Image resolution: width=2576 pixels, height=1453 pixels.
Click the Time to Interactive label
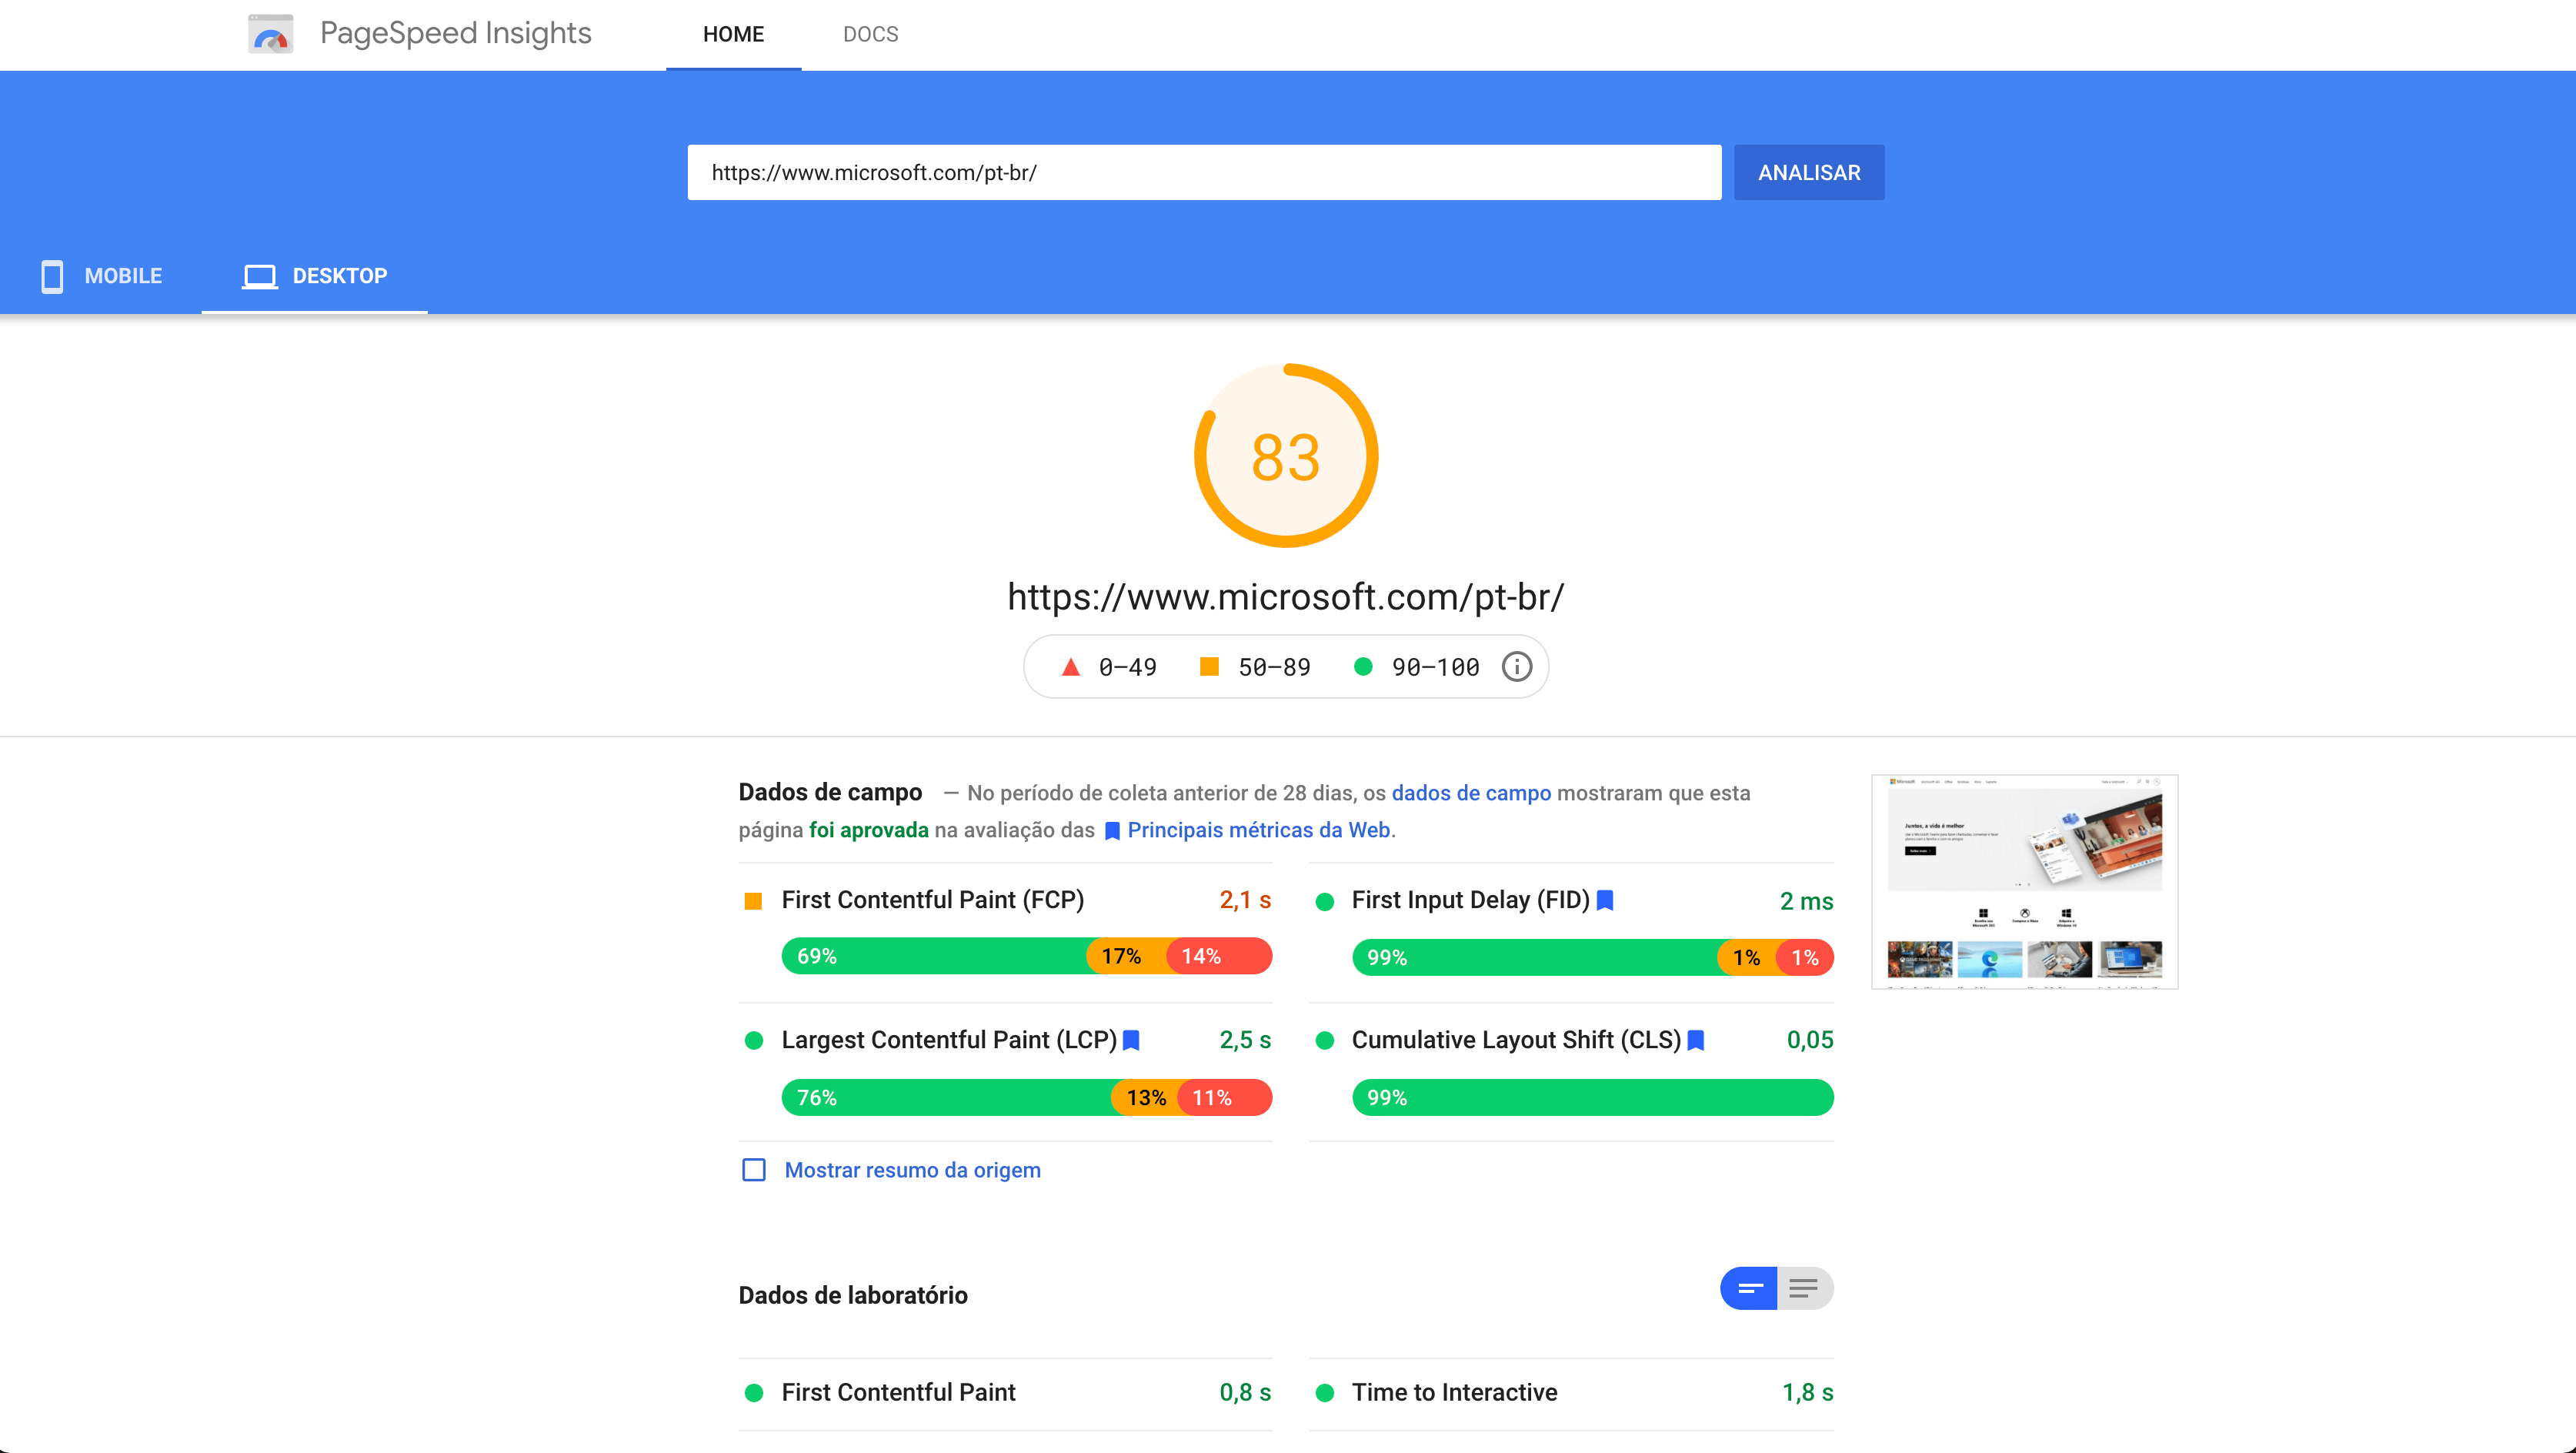(1454, 1392)
